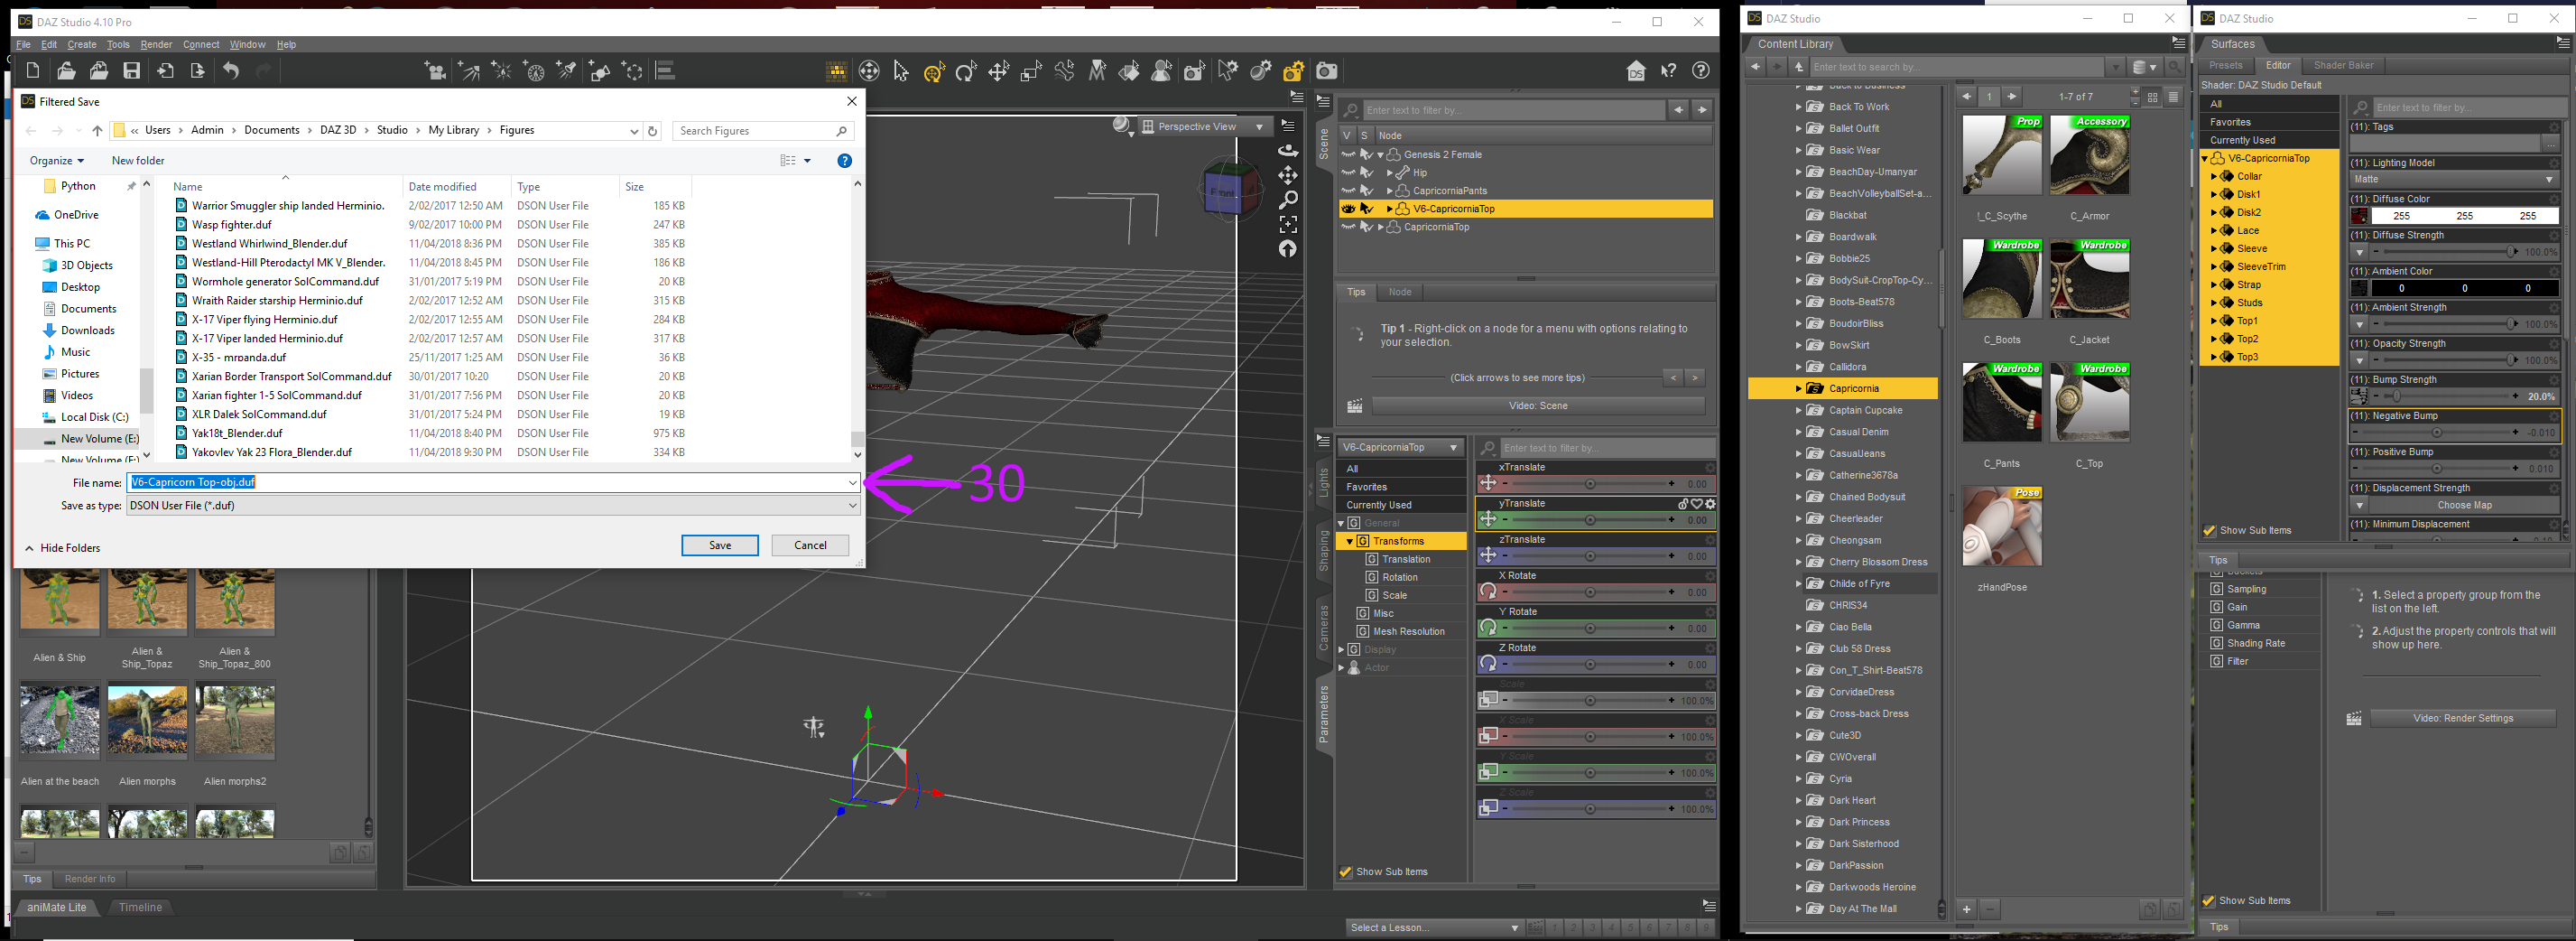Click Save in the Filtered Save dialog
2576x941 pixels.
719,546
